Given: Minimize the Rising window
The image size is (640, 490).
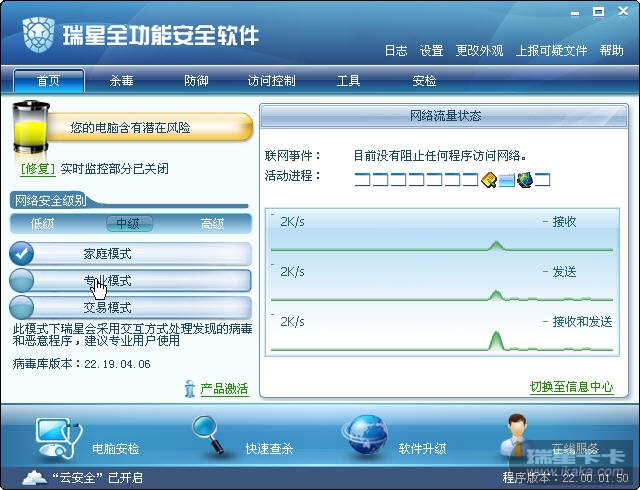Looking at the screenshot, I should click(x=575, y=12).
